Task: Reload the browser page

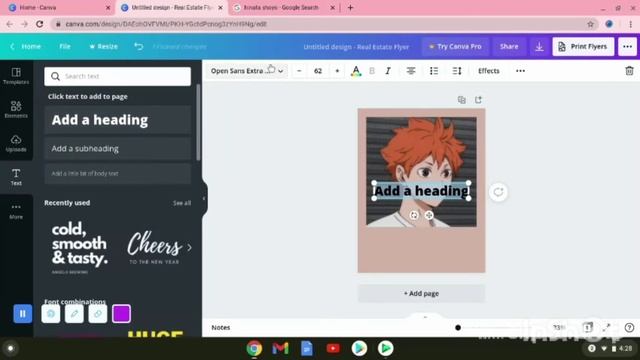Action: (x=40, y=24)
